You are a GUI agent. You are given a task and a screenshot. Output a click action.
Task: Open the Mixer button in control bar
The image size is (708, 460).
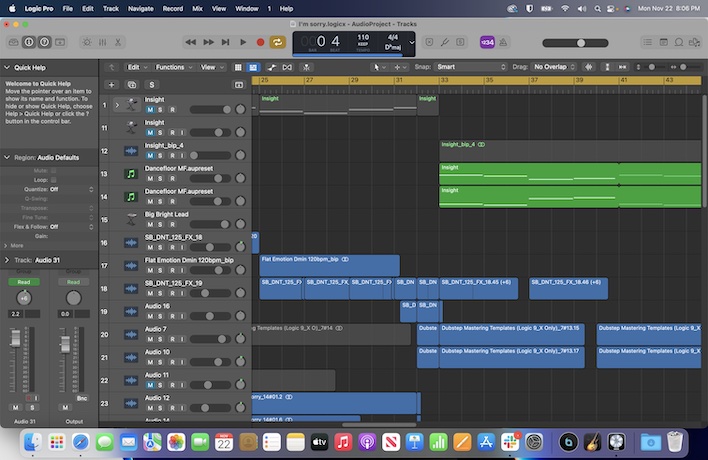click(102, 42)
